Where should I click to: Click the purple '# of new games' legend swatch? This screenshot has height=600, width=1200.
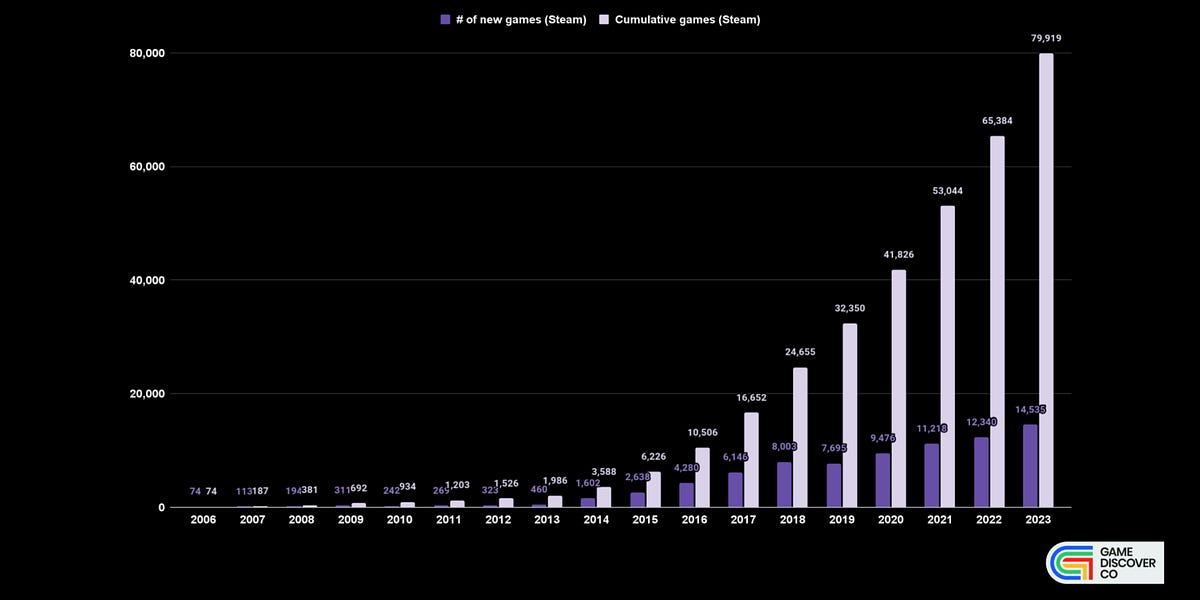point(445,19)
